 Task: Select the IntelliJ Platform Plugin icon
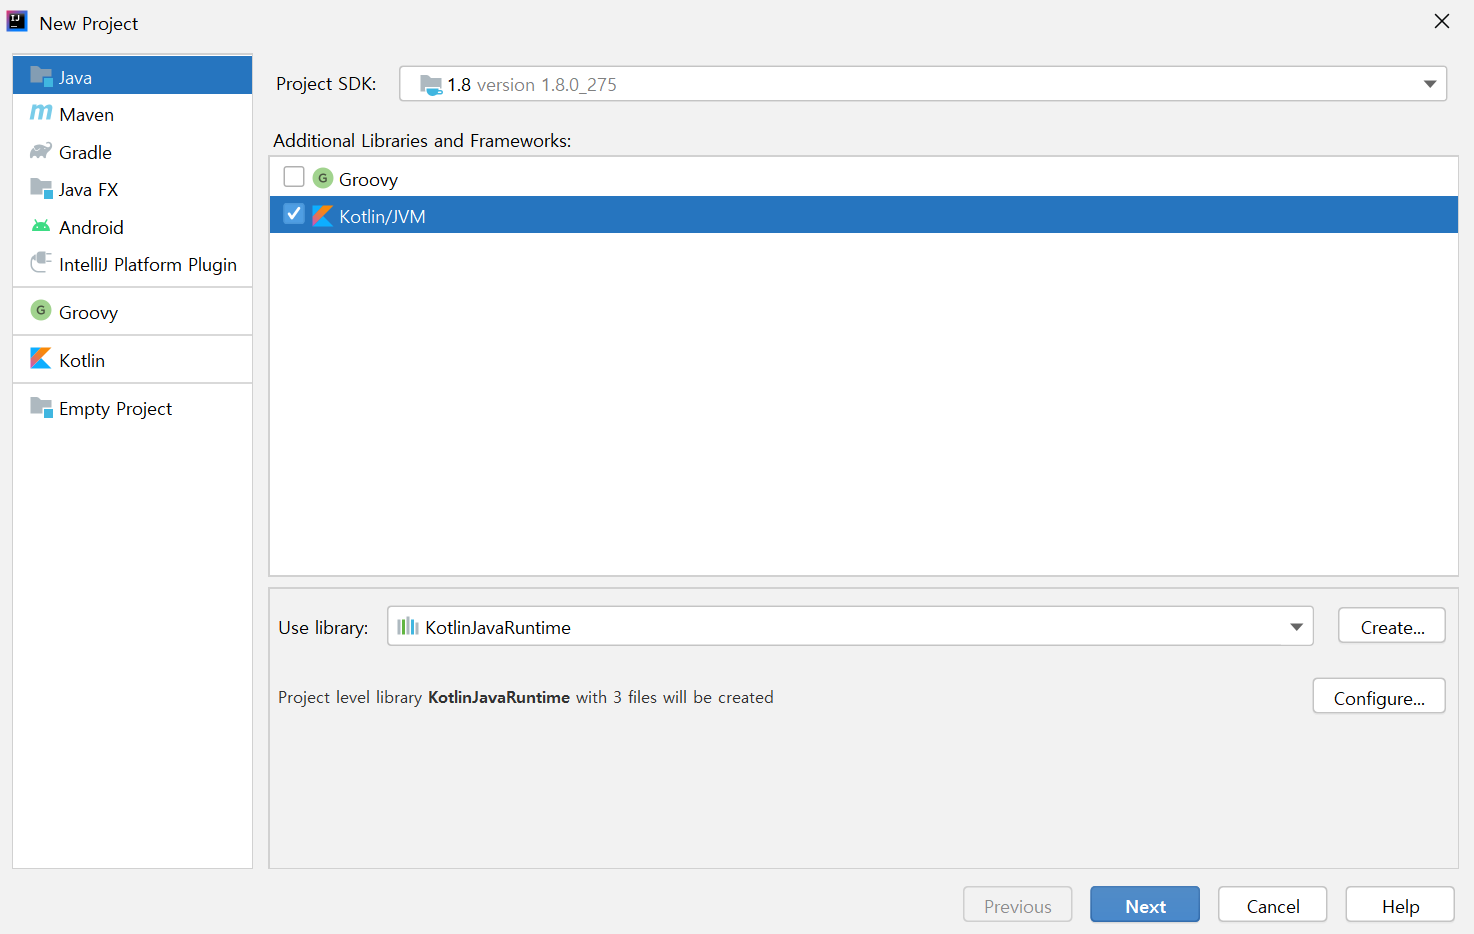tap(41, 263)
